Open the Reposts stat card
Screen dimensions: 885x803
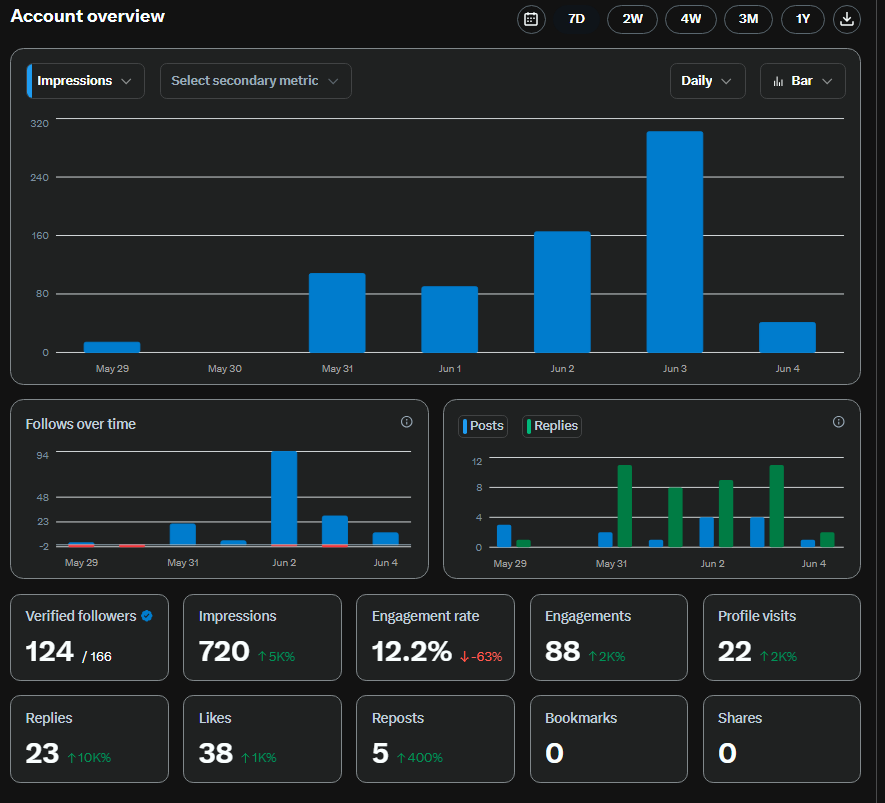tap(435, 739)
